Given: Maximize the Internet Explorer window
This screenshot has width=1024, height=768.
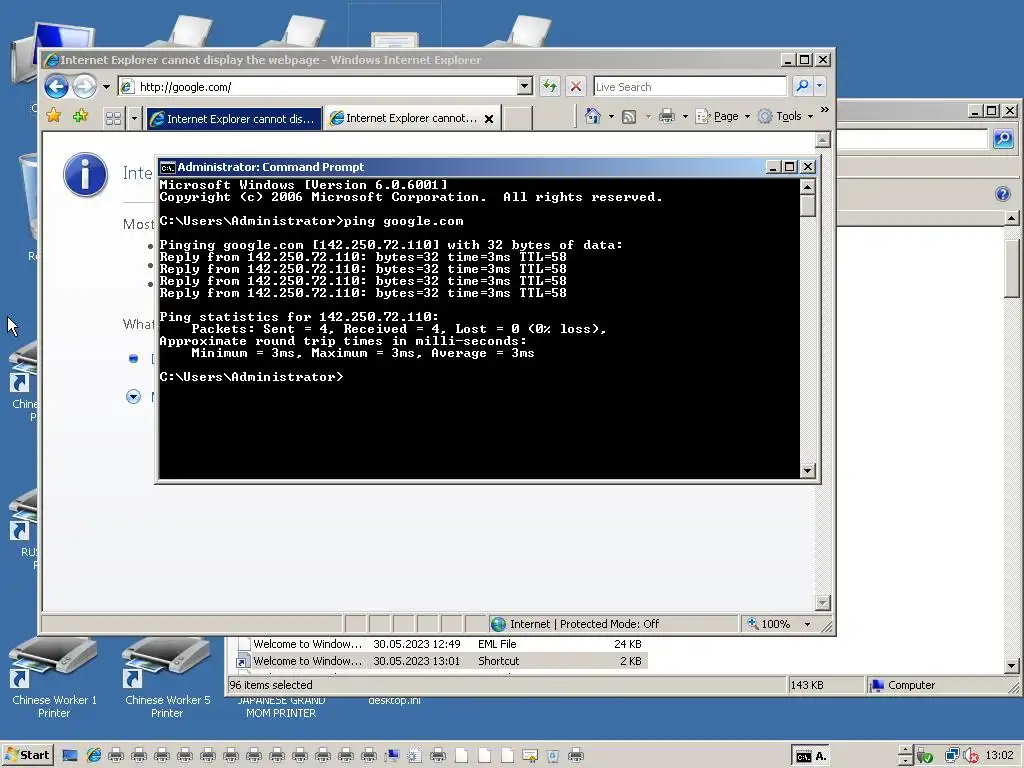Looking at the screenshot, I should click(805, 60).
